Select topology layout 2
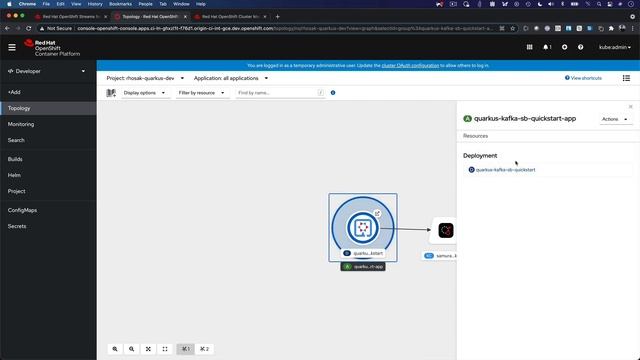640x360 pixels. pos(204,349)
